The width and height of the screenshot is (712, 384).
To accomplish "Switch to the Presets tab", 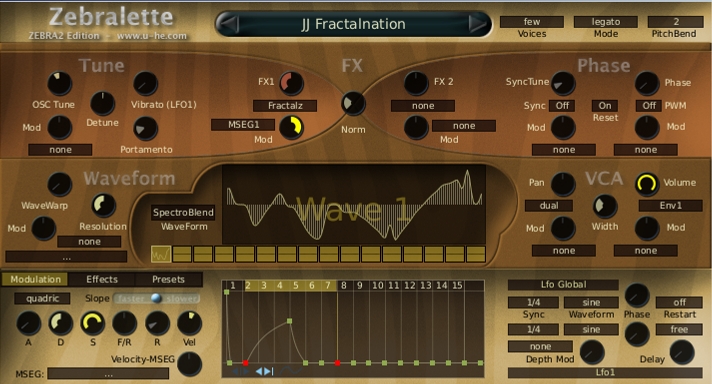I will point(168,279).
